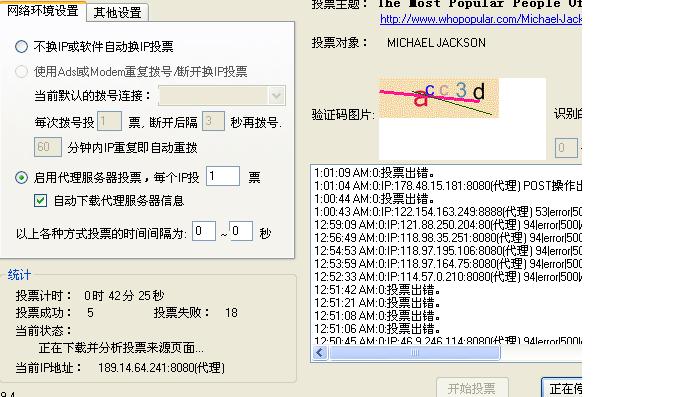Click the 60 分钟内IP重复 field
Image resolution: width=683 pixels, height=397 pixels.
tap(48, 147)
